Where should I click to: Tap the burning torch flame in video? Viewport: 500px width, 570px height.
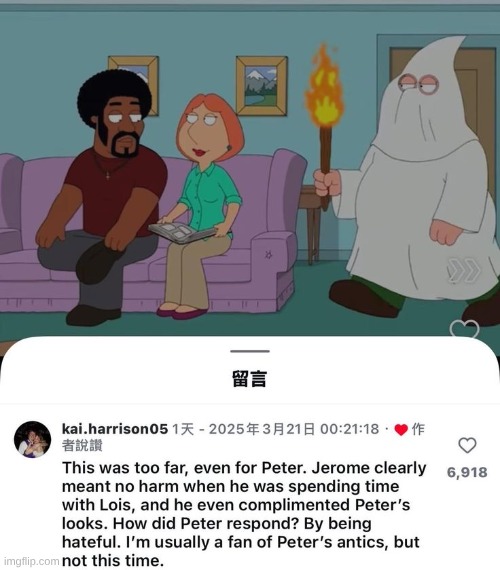point(325,87)
